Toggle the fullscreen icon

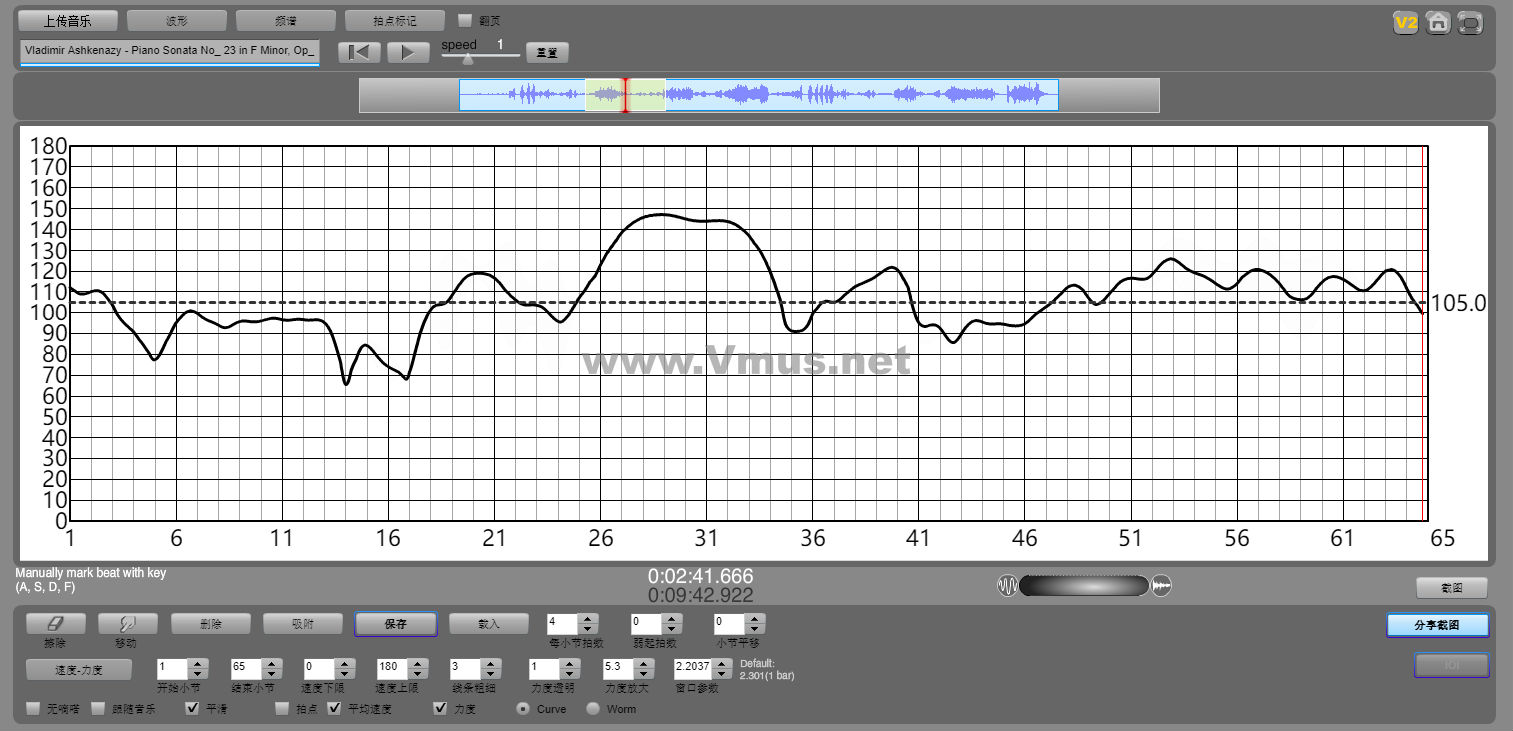(1470, 23)
